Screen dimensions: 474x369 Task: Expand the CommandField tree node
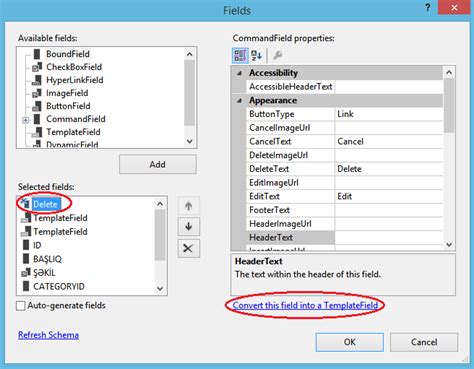[26, 120]
